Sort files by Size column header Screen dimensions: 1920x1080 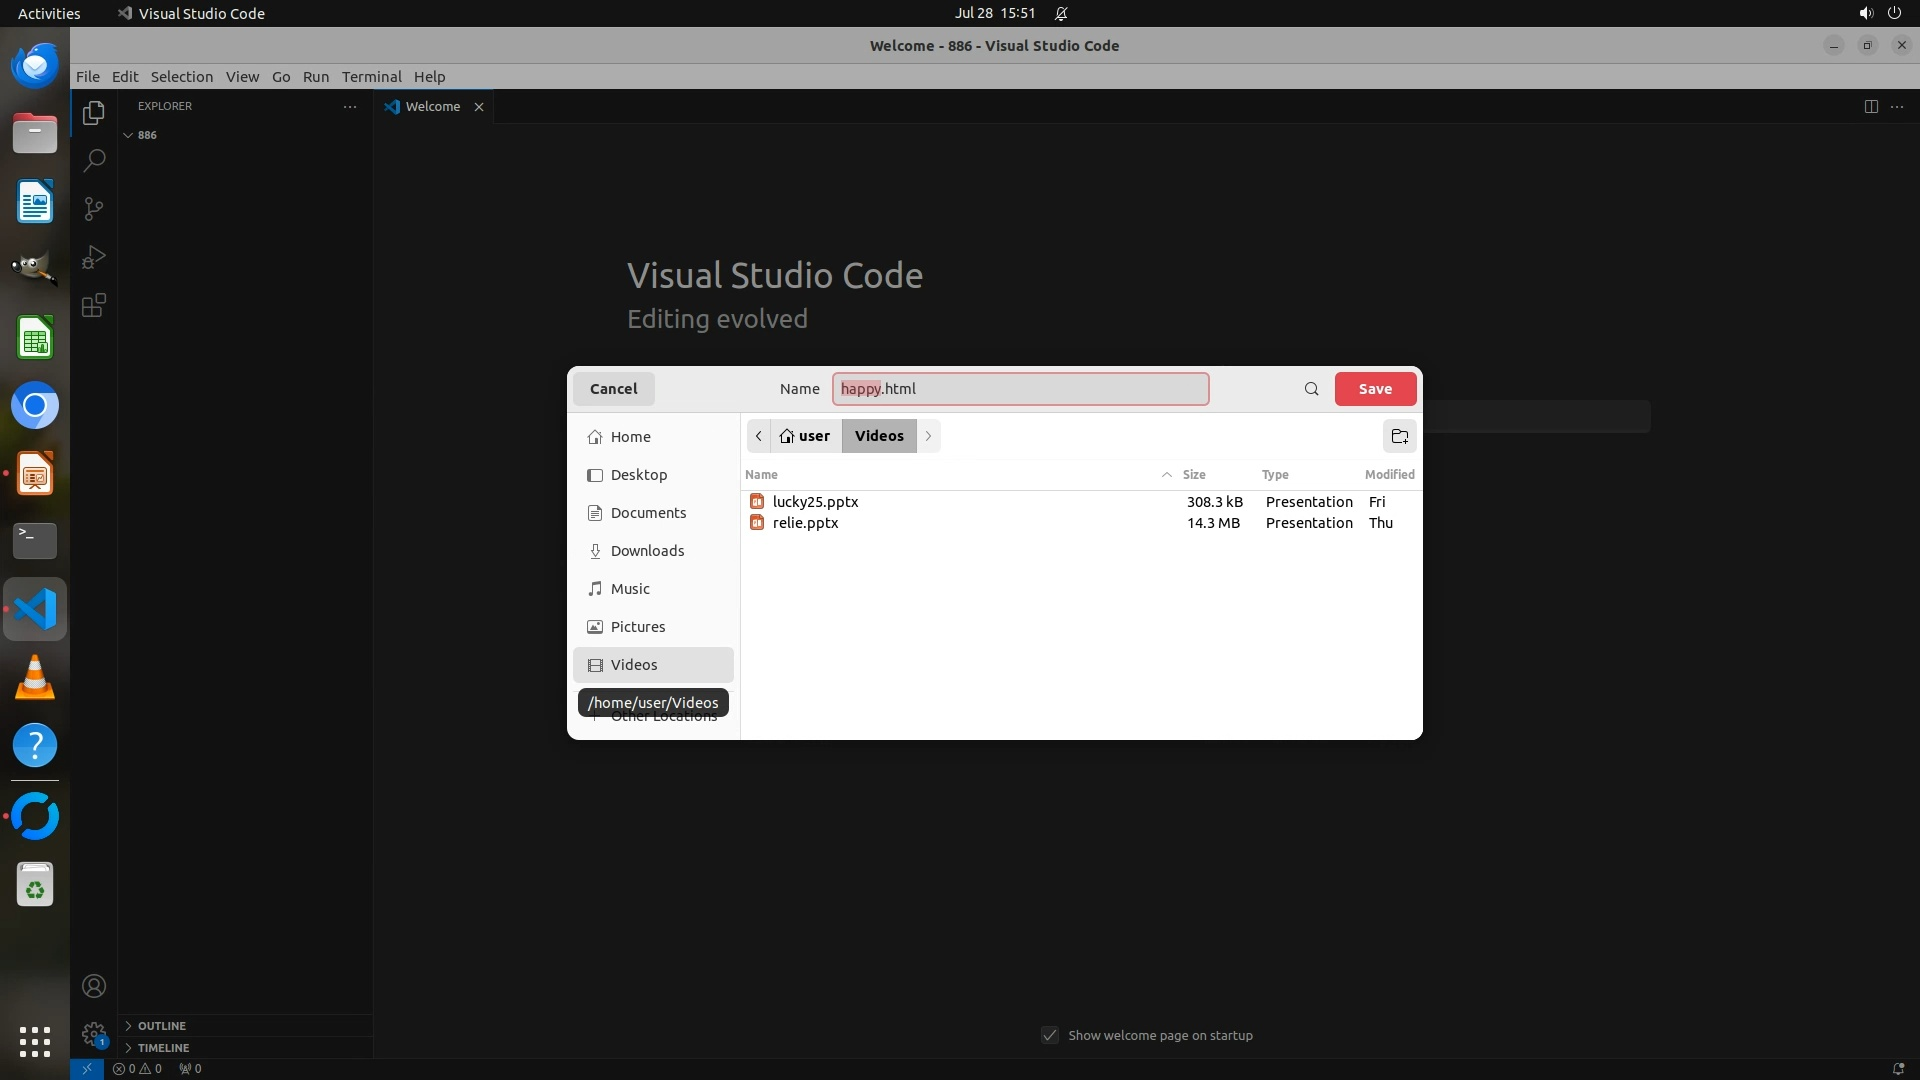[x=1193, y=475]
